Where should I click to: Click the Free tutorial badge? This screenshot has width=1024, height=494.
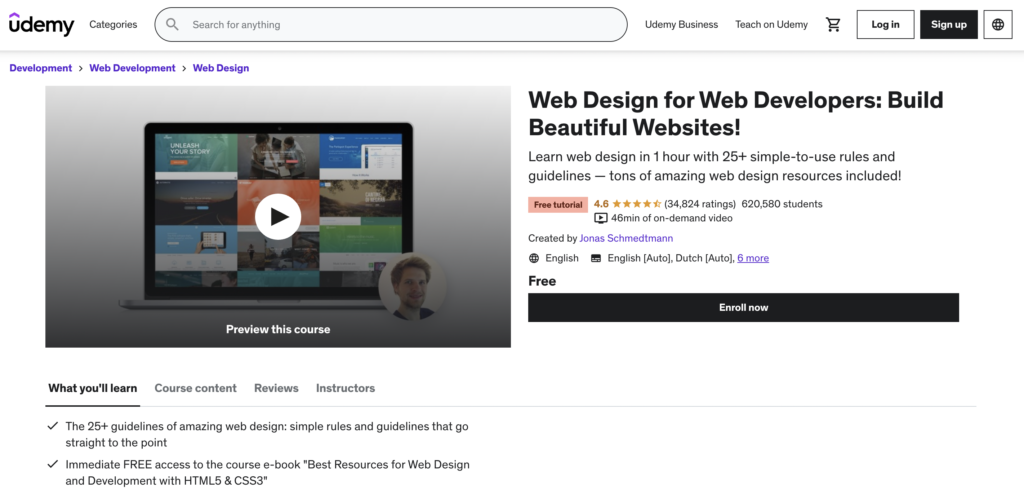[x=558, y=205]
